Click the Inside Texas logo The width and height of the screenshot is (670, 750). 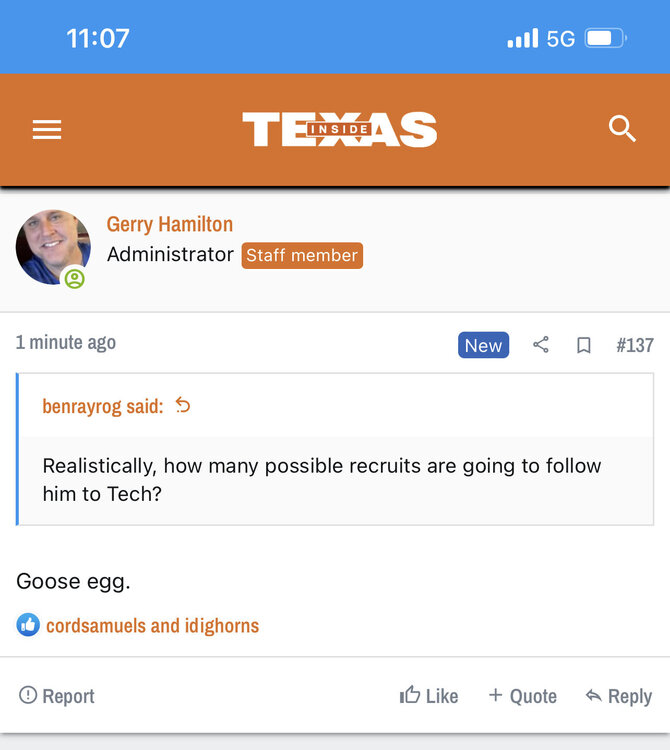pos(339,130)
